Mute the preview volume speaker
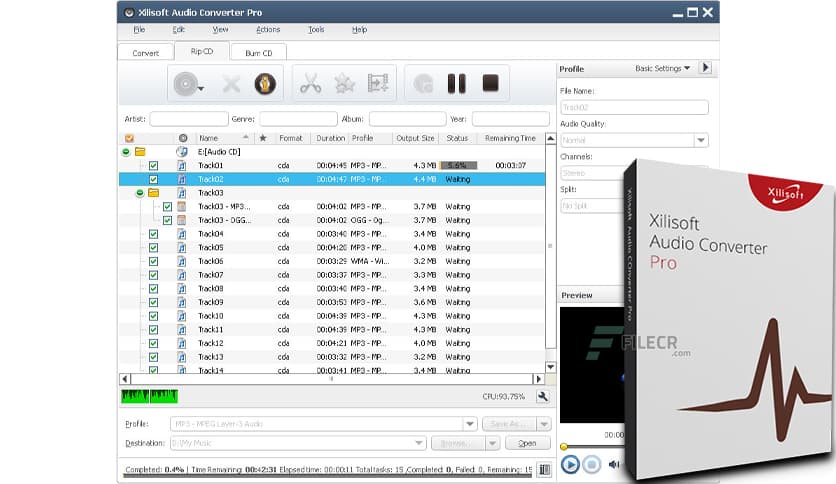 click(x=614, y=465)
